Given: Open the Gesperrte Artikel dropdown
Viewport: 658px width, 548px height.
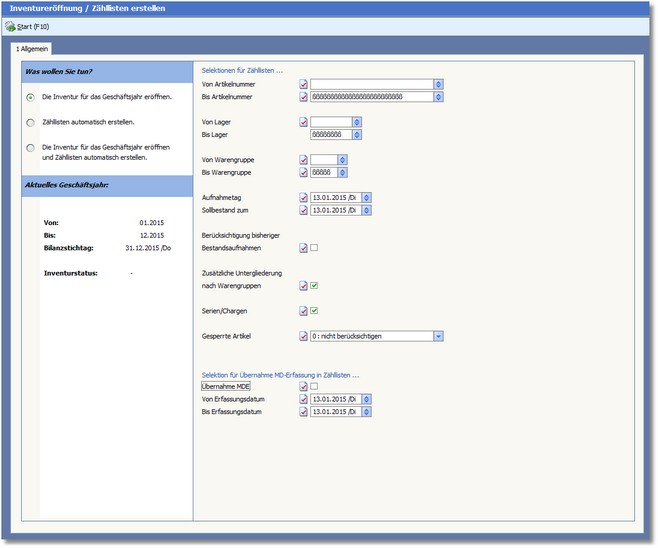Looking at the screenshot, I should point(438,336).
